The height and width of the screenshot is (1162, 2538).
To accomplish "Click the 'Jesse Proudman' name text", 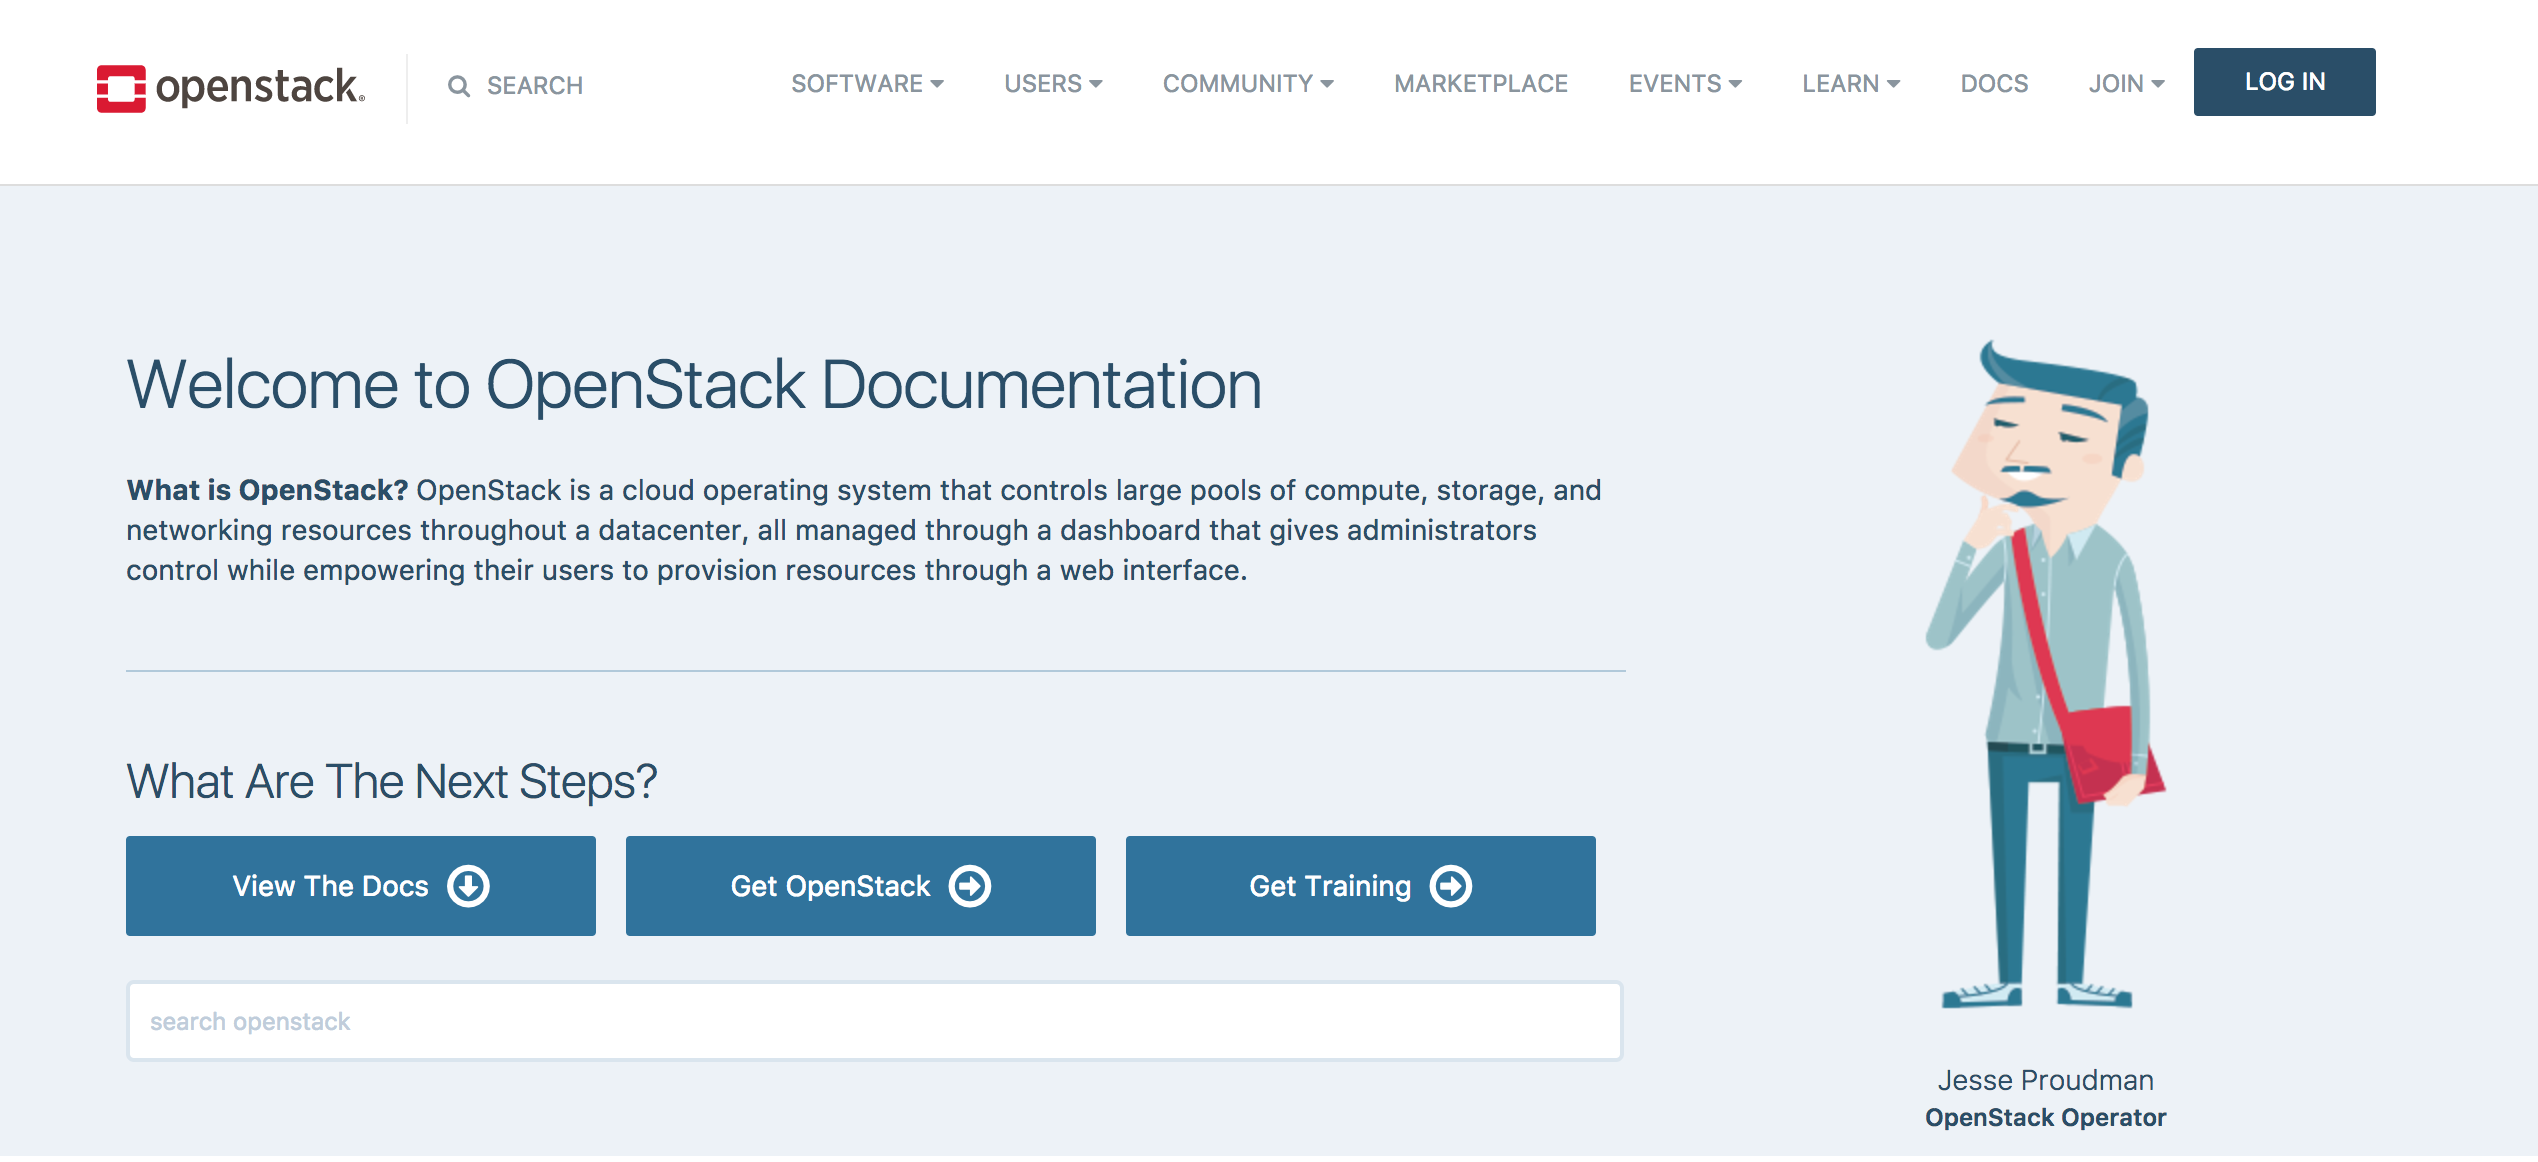I will point(2045,1080).
